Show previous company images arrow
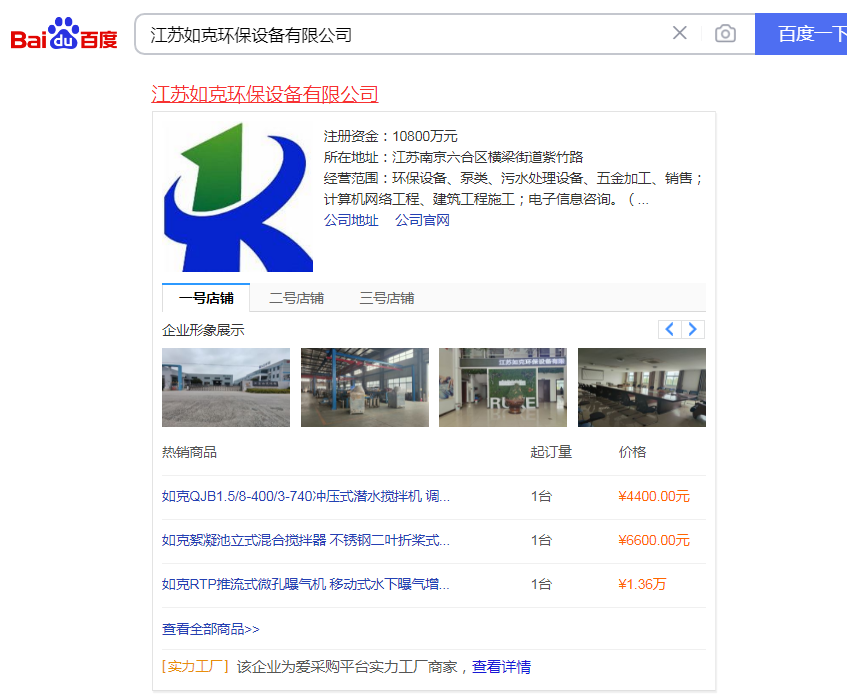The image size is (847, 699). 670,329
